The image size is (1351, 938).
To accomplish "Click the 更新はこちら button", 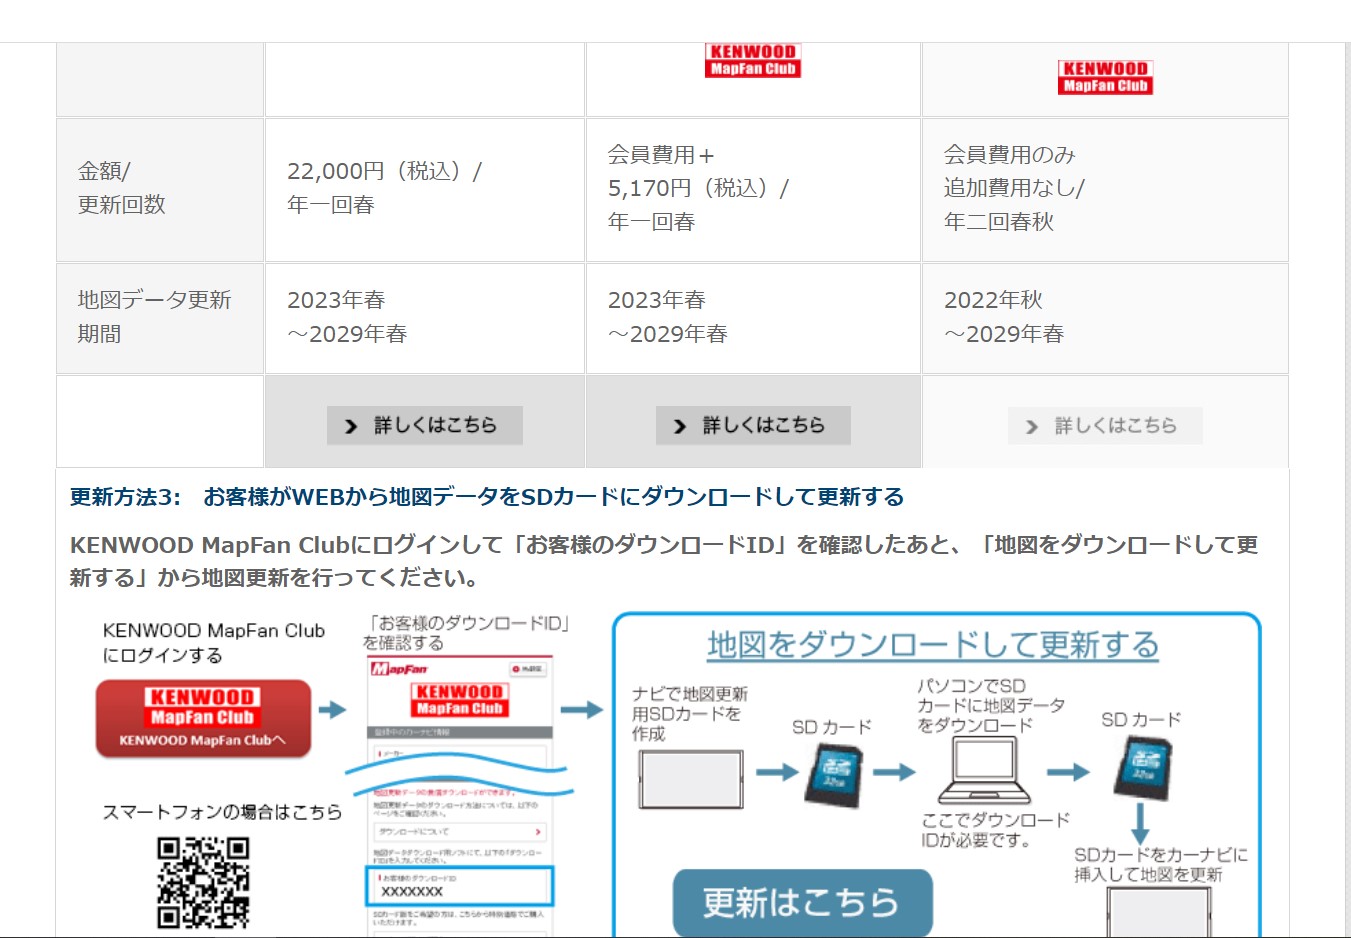I will tap(802, 903).
